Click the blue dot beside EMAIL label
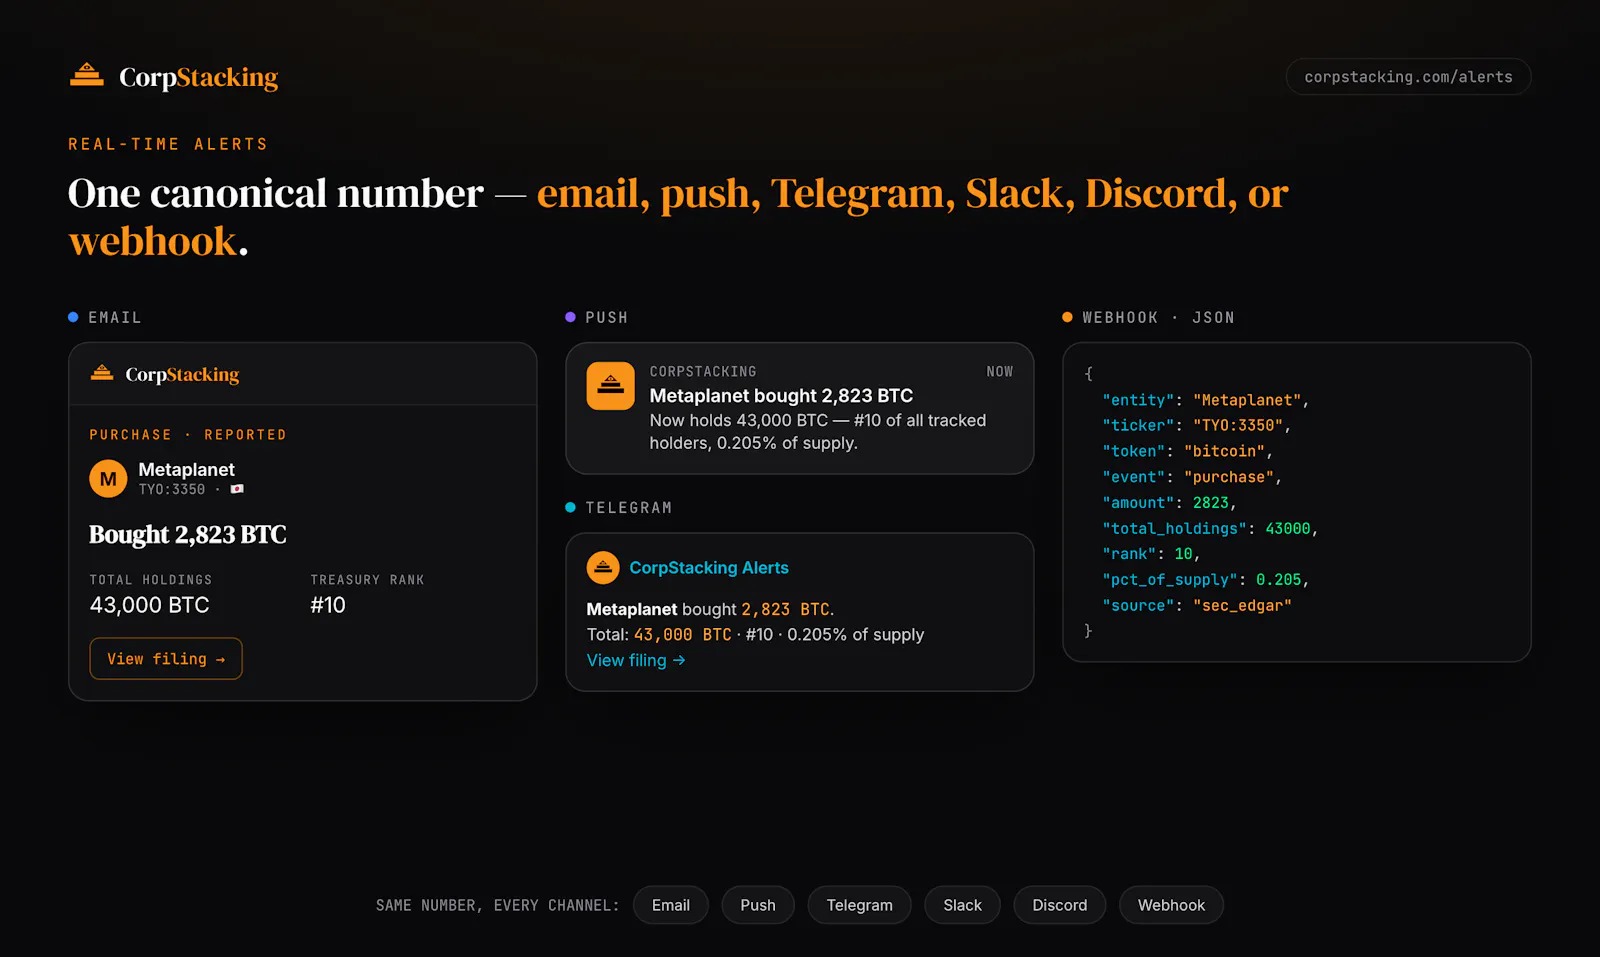This screenshot has width=1600, height=957. 73,317
